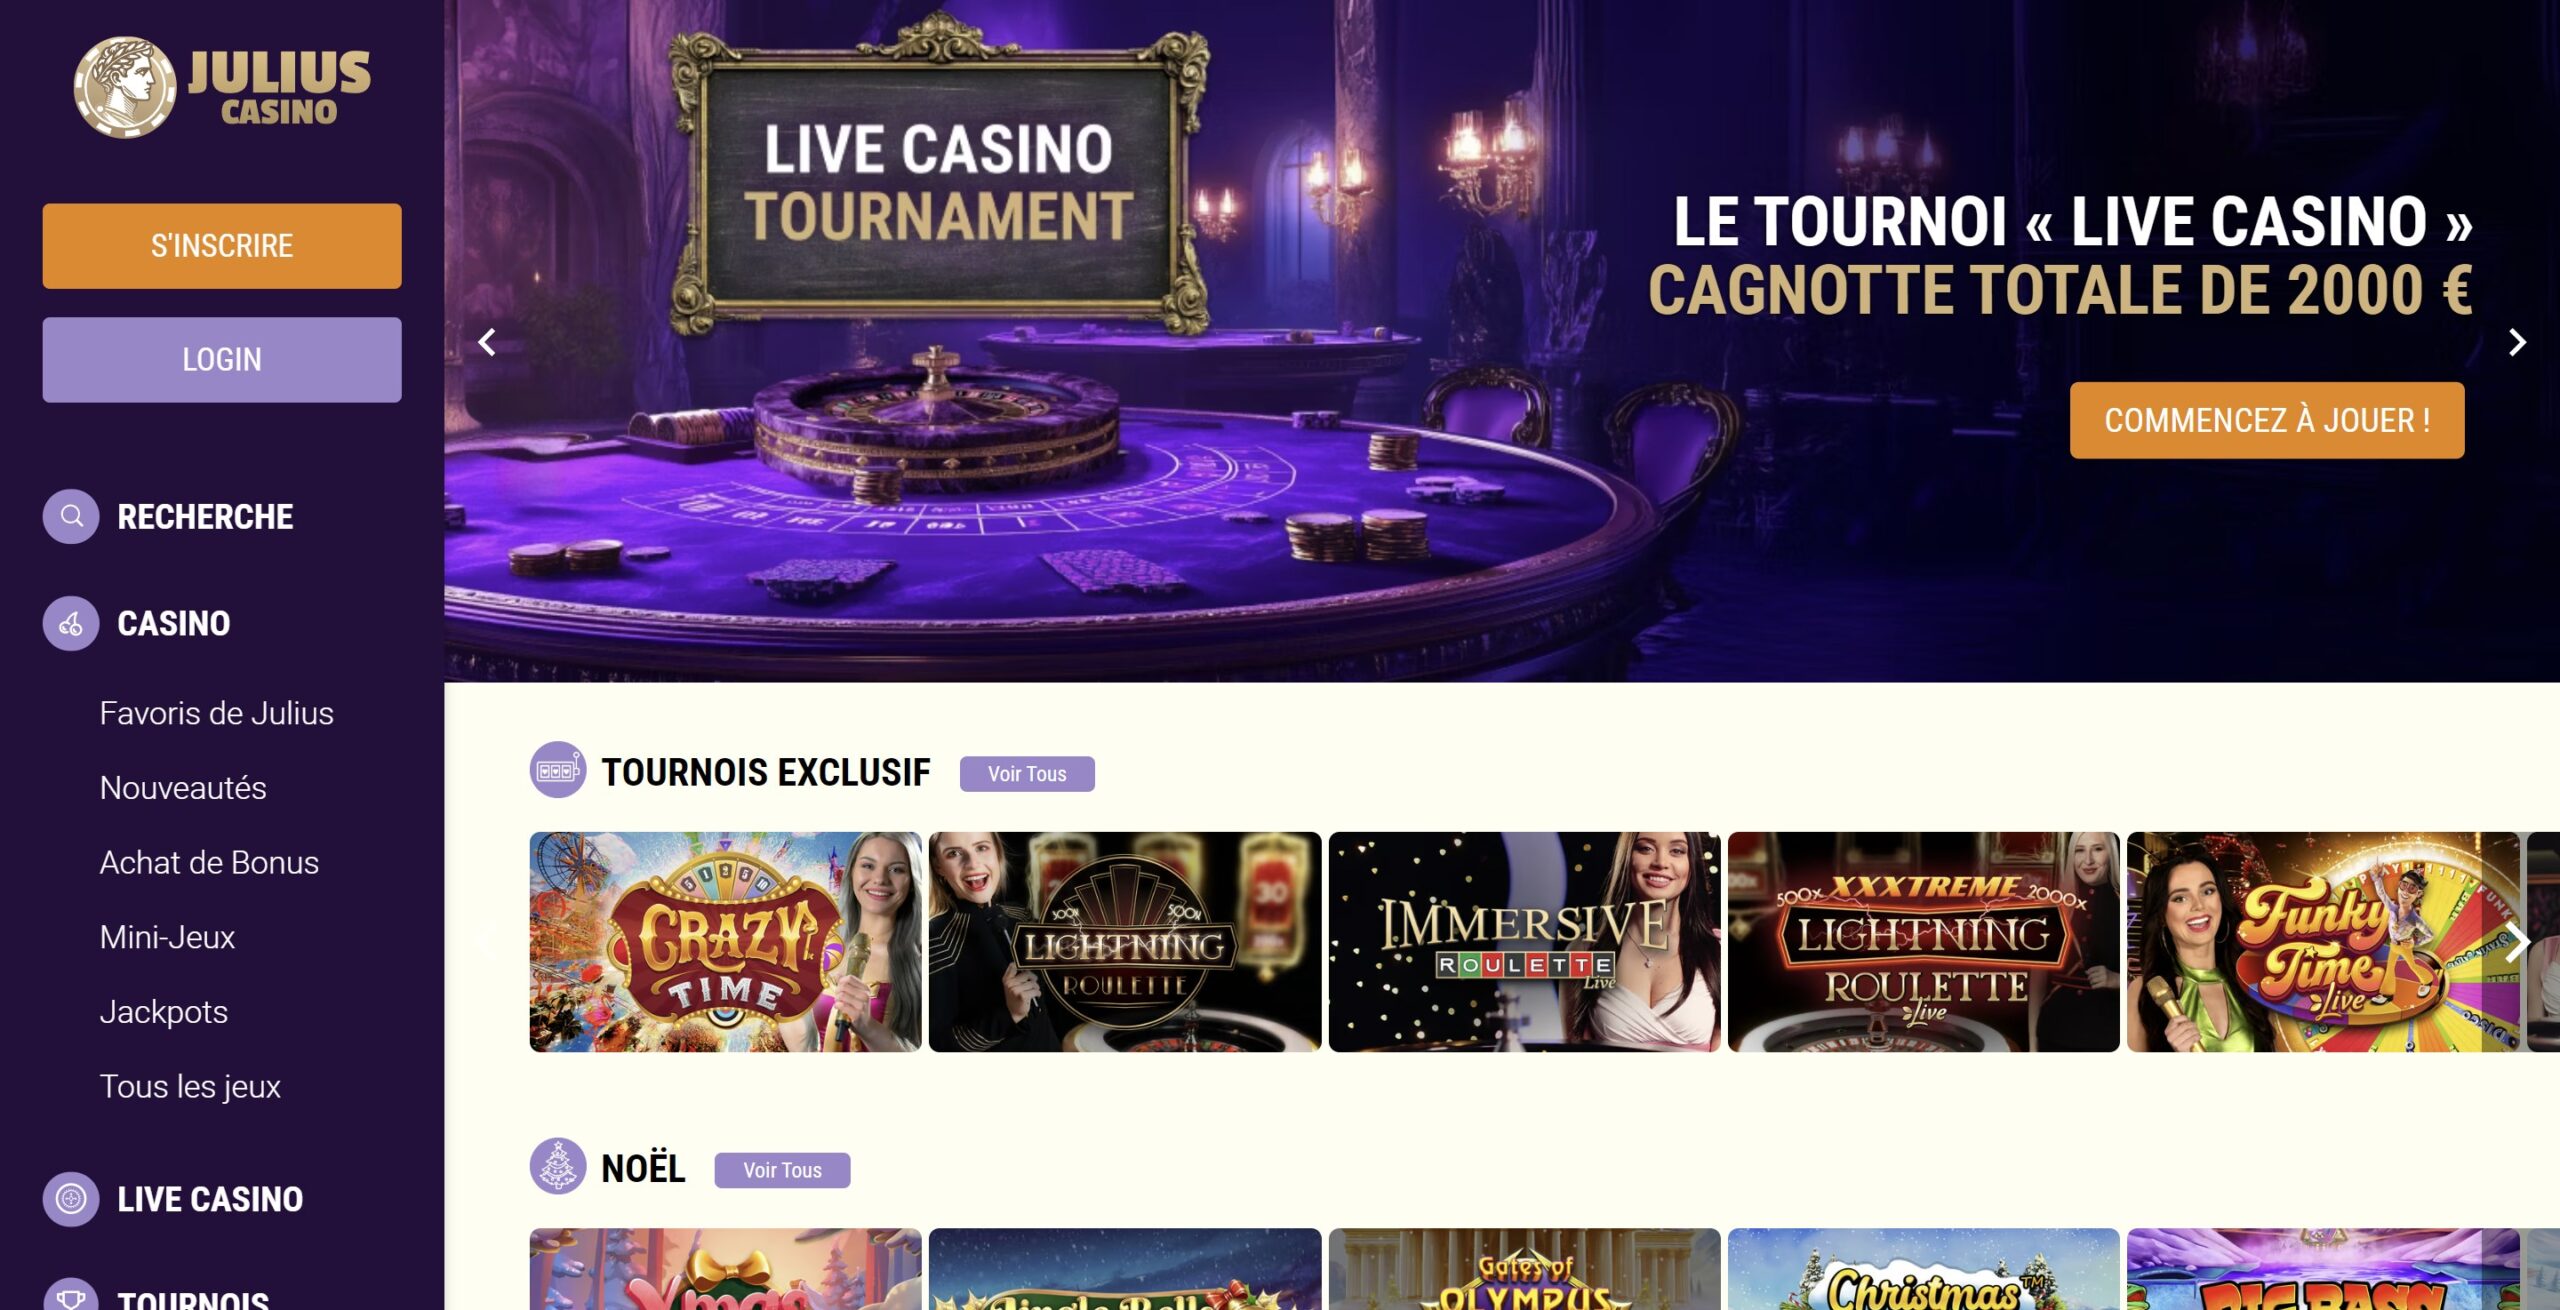Screen dimensions: 2560x1310
Task: Click the Noël Christmas tree icon
Action: [558, 1166]
